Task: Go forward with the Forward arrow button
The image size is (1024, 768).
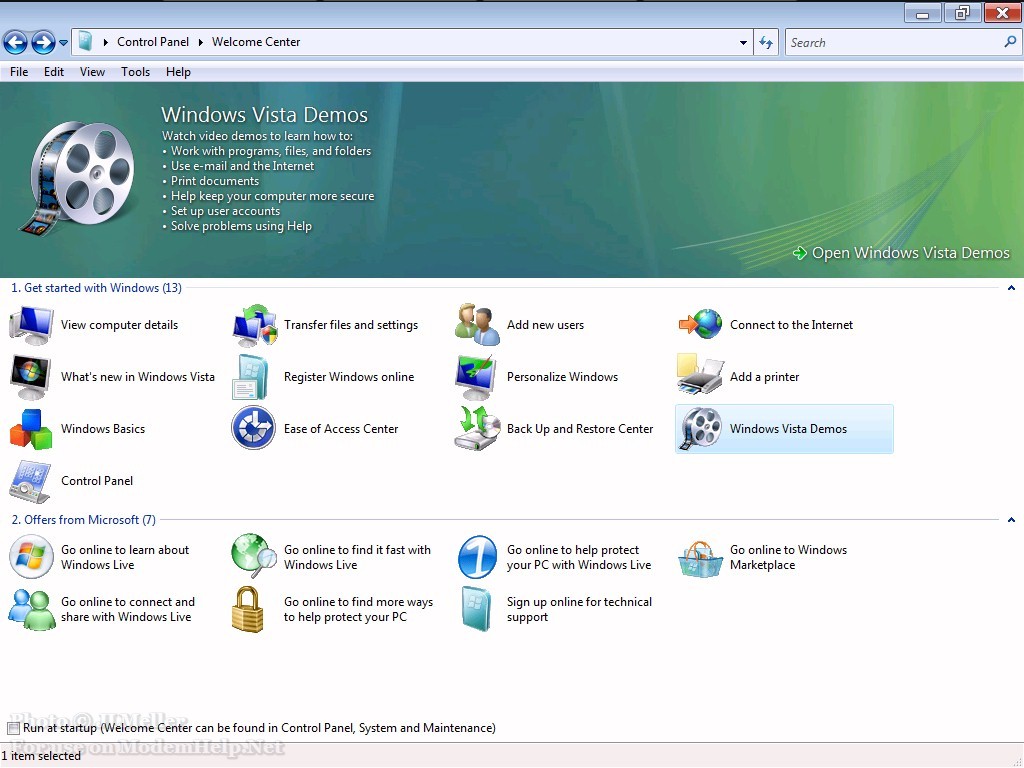Action: [43, 43]
